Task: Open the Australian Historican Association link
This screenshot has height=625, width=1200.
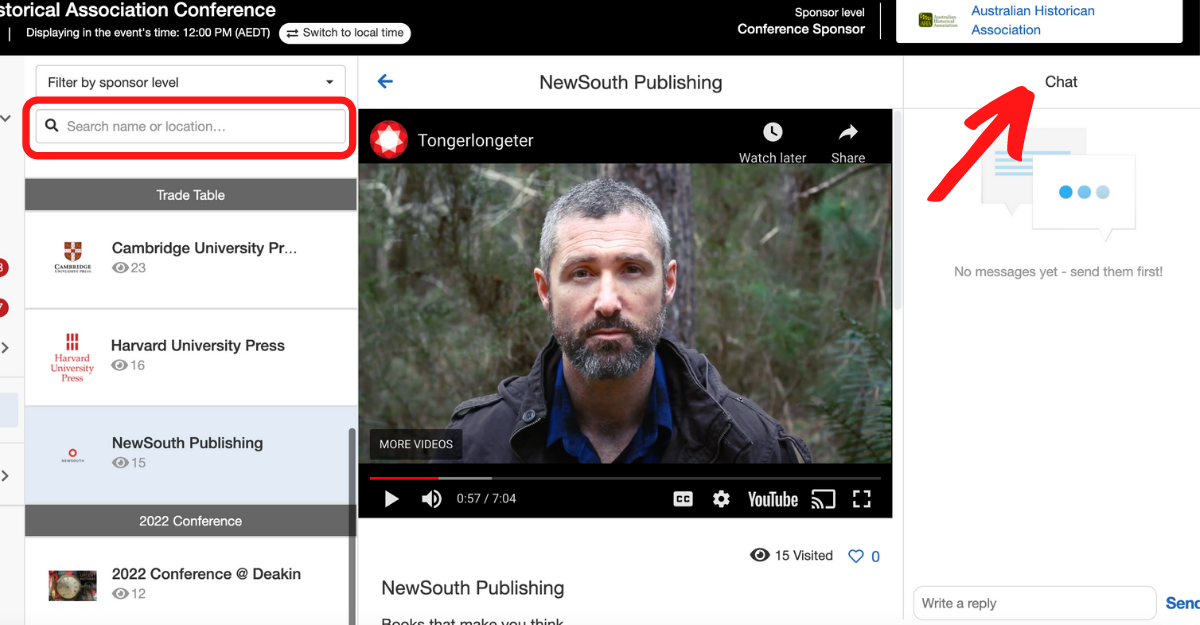Action: [x=1032, y=20]
